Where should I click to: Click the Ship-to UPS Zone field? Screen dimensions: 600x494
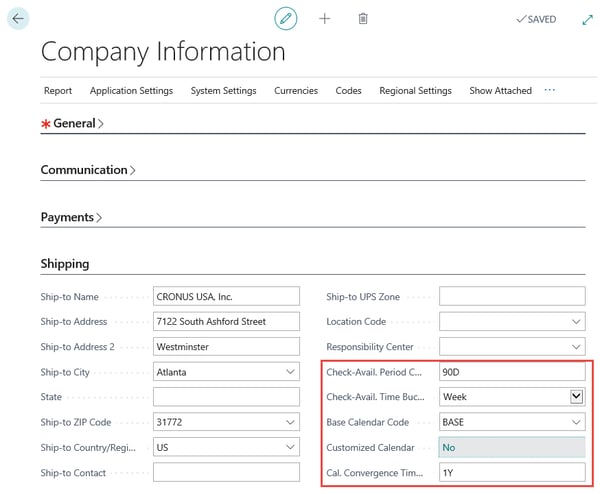(x=512, y=297)
